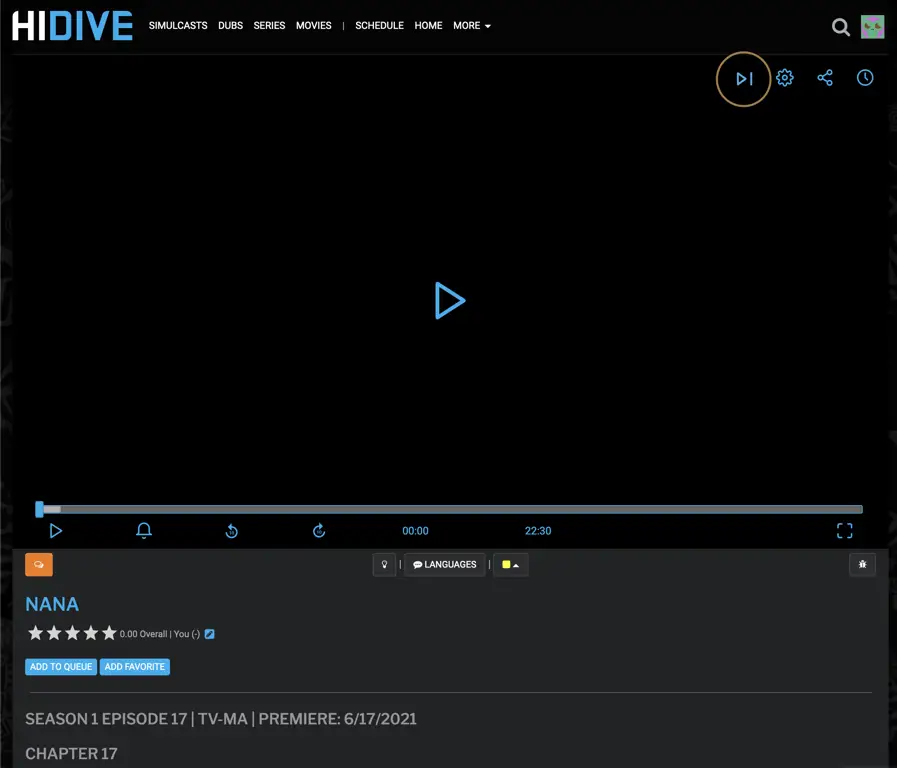
Task: Open SCHEDULE in navigation
Action: point(379,26)
